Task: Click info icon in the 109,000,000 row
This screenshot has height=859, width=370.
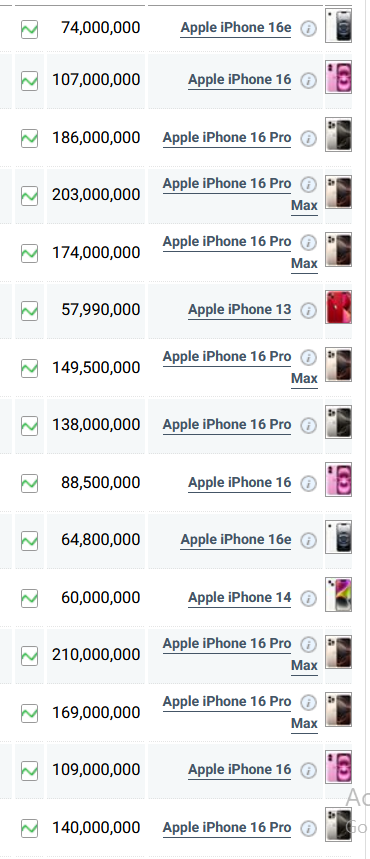Action: (309, 771)
